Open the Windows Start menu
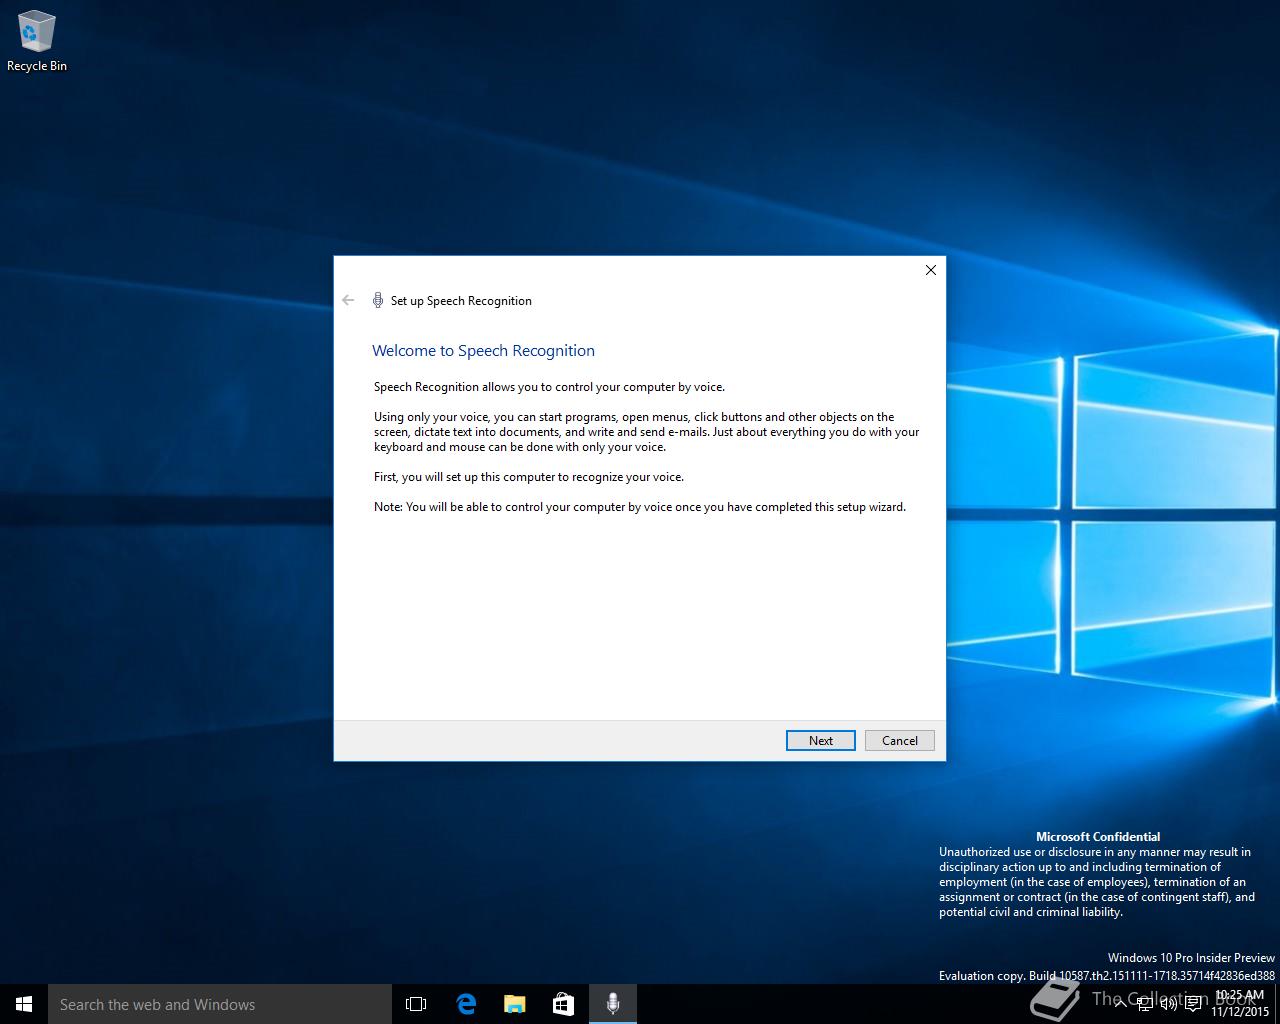The height and width of the screenshot is (1024, 1280). (24, 1004)
